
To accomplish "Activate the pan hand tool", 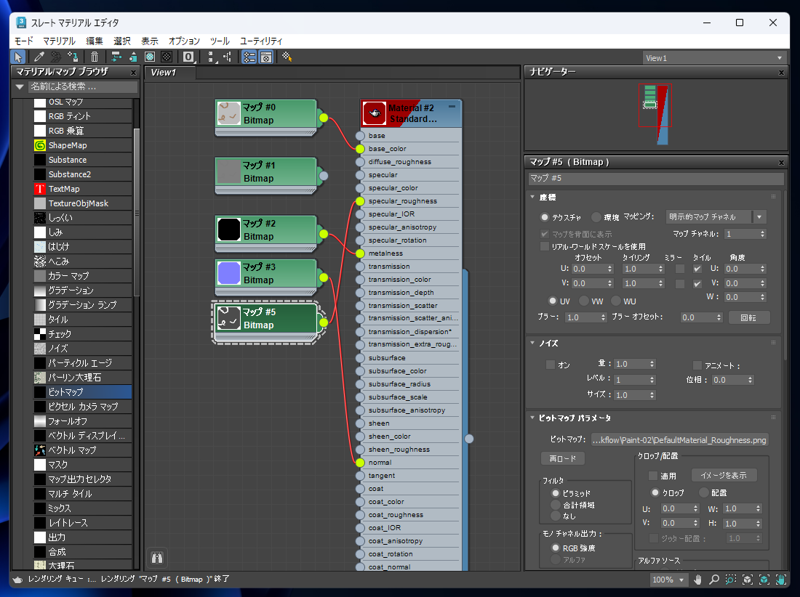I will pos(699,580).
